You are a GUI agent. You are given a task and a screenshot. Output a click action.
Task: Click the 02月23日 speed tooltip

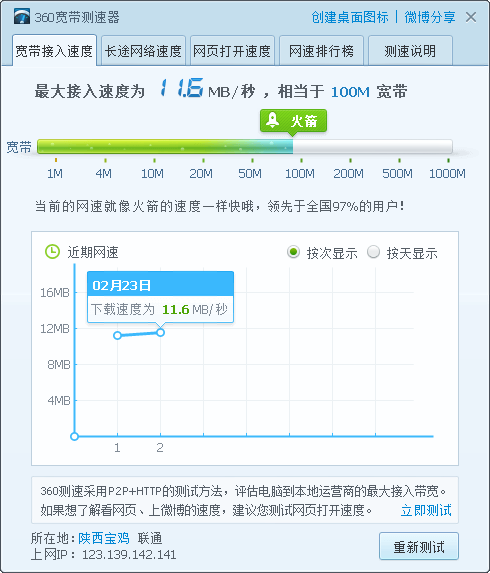(x=160, y=297)
